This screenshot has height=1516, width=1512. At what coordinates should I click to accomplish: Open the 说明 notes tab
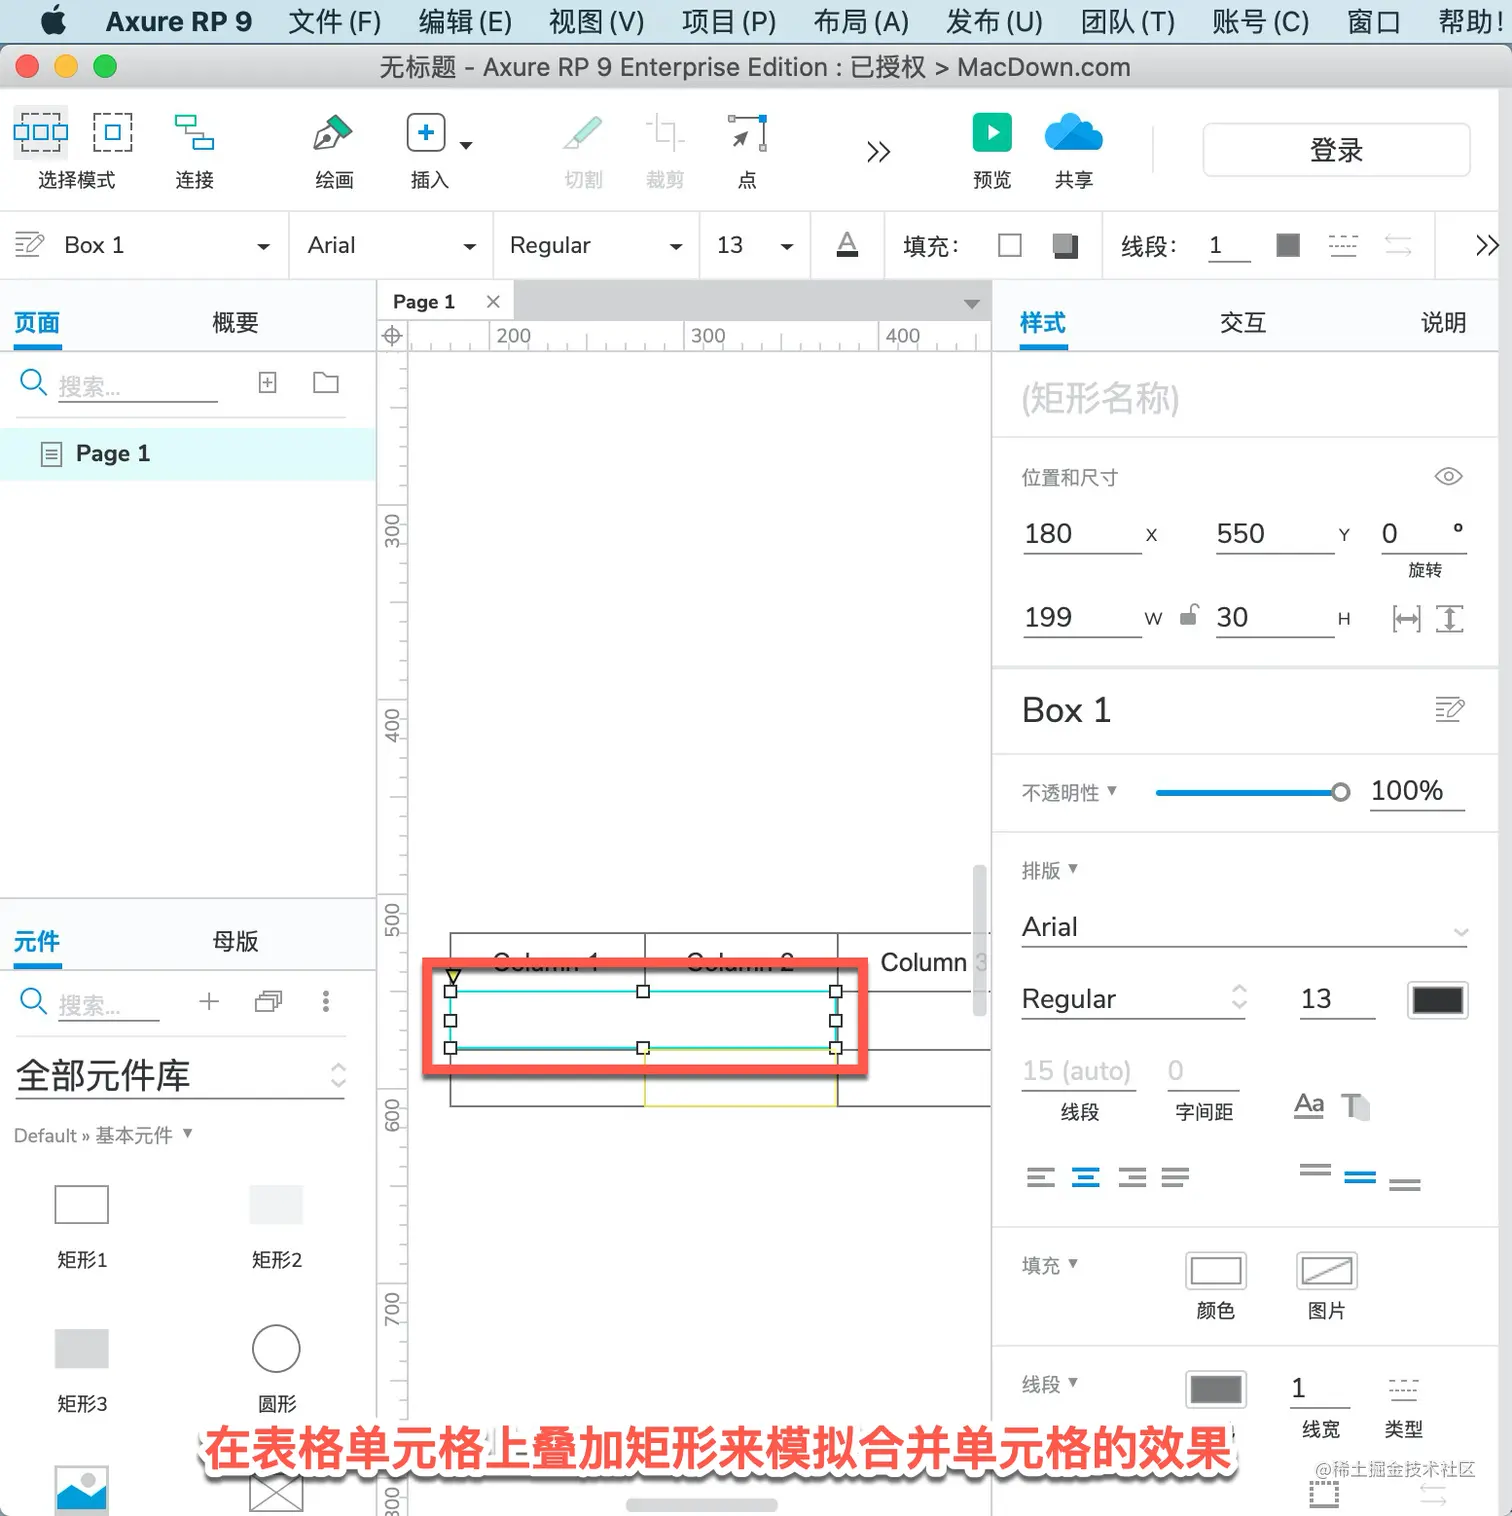coord(1443,322)
